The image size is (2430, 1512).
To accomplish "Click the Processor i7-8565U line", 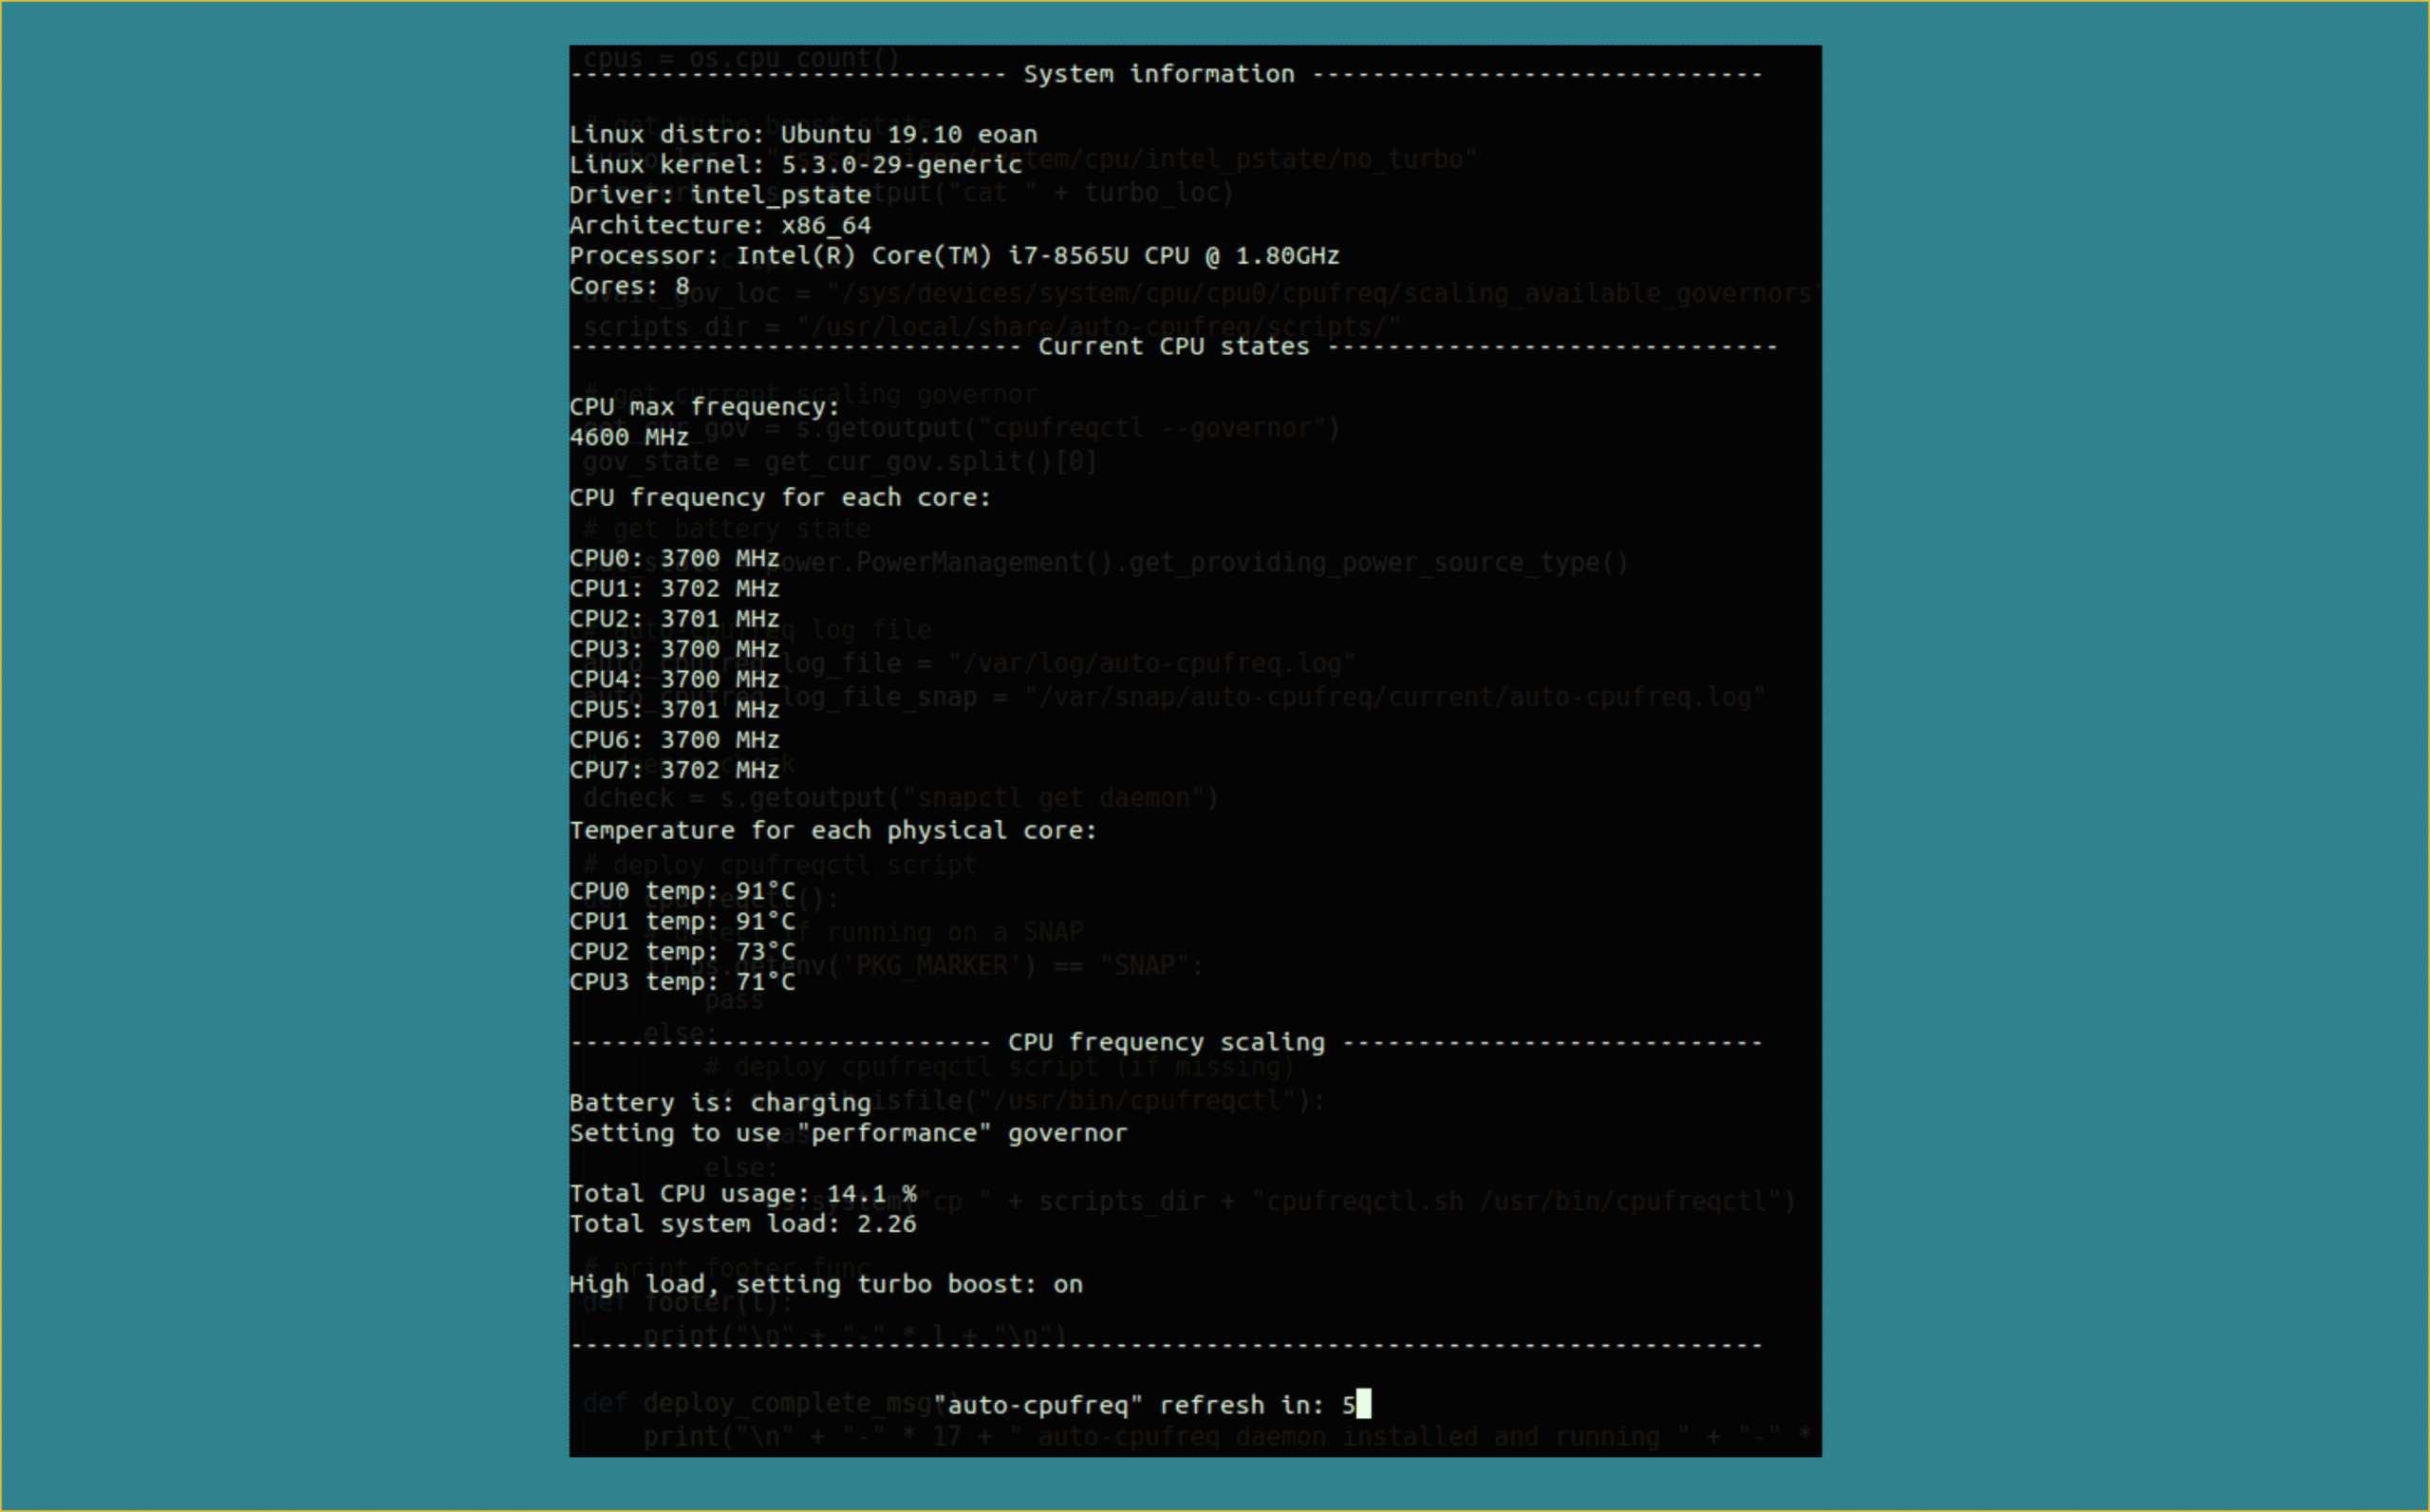I will [954, 256].
